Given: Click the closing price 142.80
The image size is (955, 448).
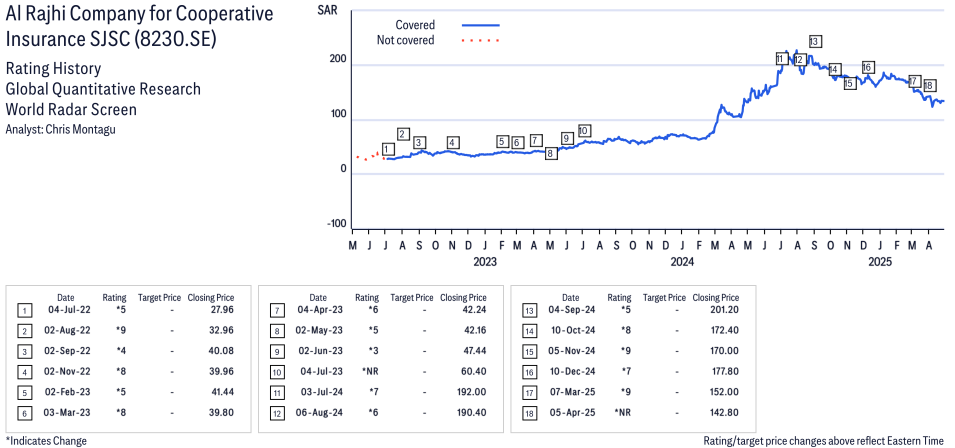Looking at the screenshot, I should pos(725,413).
